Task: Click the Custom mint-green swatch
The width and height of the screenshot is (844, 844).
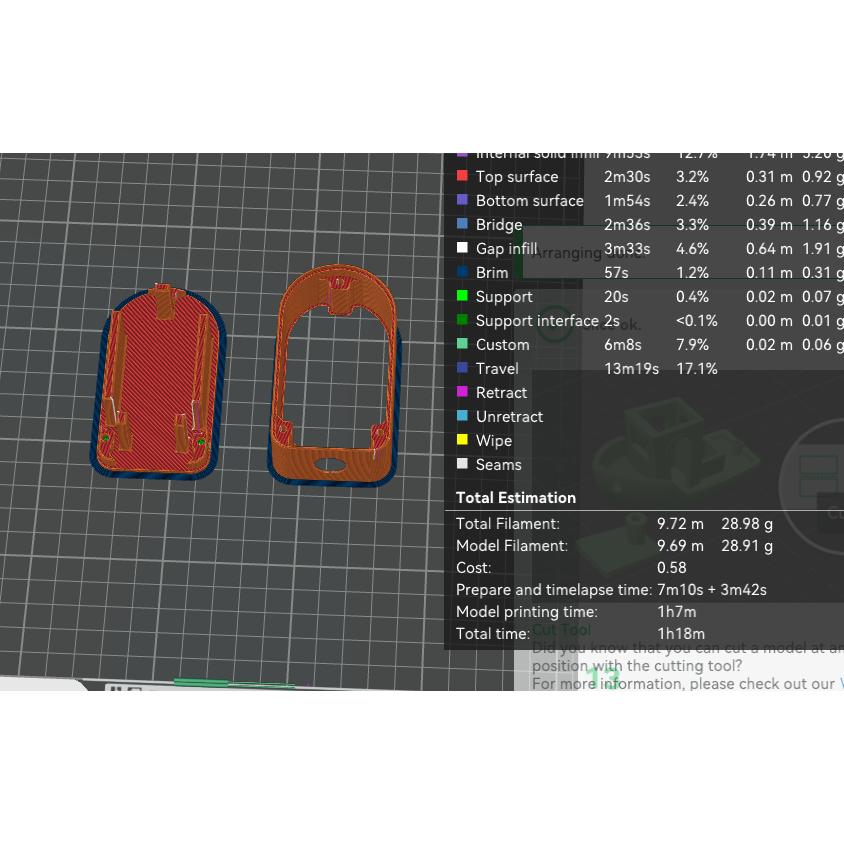Action: point(462,343)
